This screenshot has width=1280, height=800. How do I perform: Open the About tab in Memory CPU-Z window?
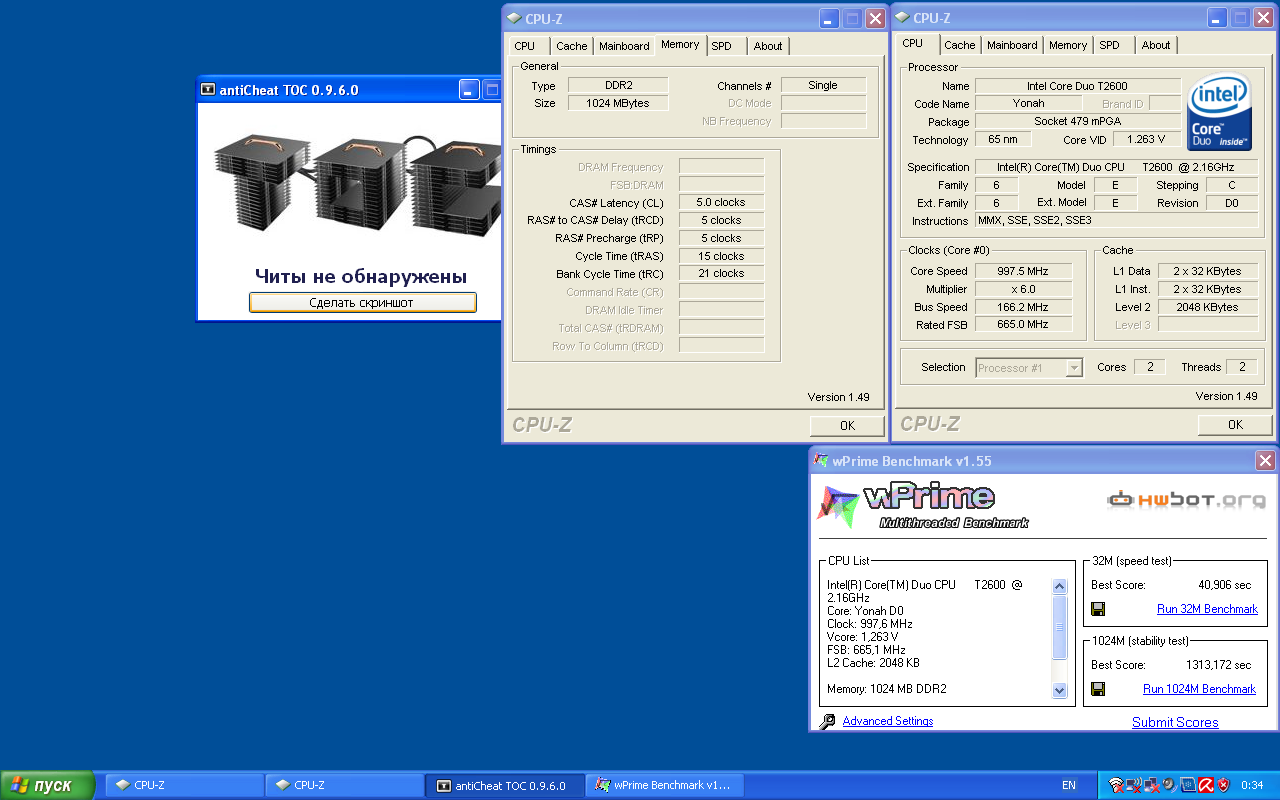pos(768,46)
